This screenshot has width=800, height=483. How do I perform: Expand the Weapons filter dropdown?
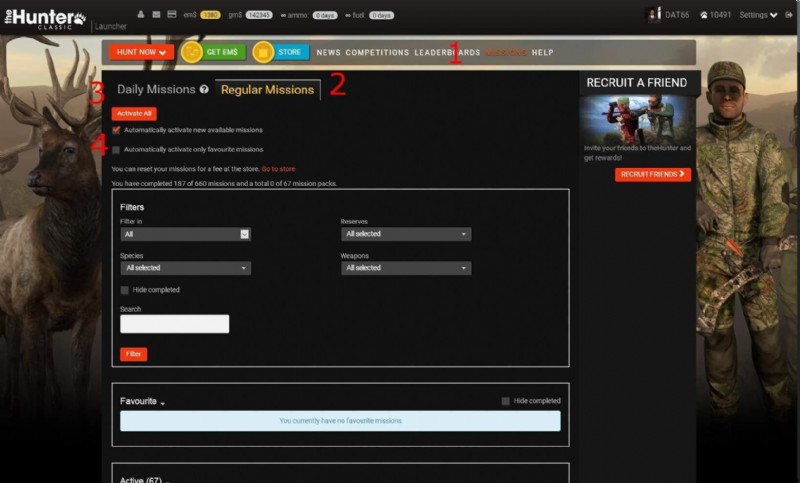(405, 268)
